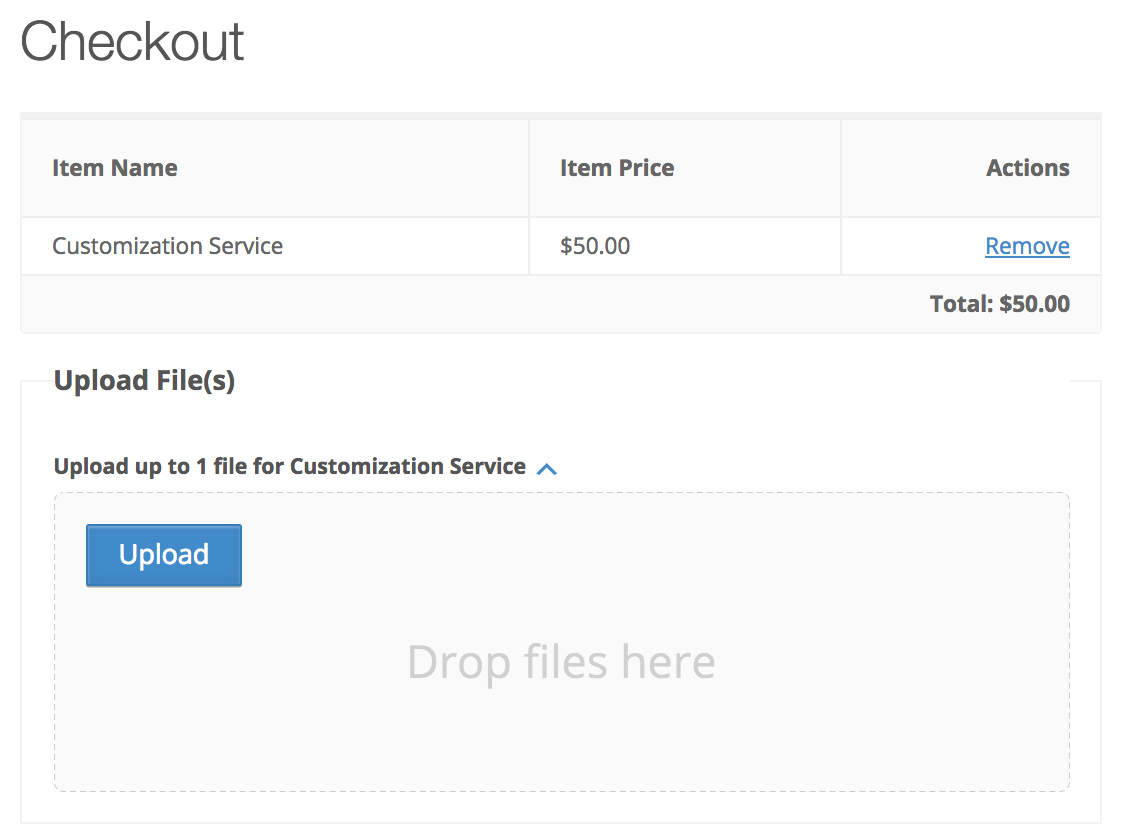Viewport: 1138px width, 836px height.
Task: Click the Item Price column header
Action: [x=616, y=168]
